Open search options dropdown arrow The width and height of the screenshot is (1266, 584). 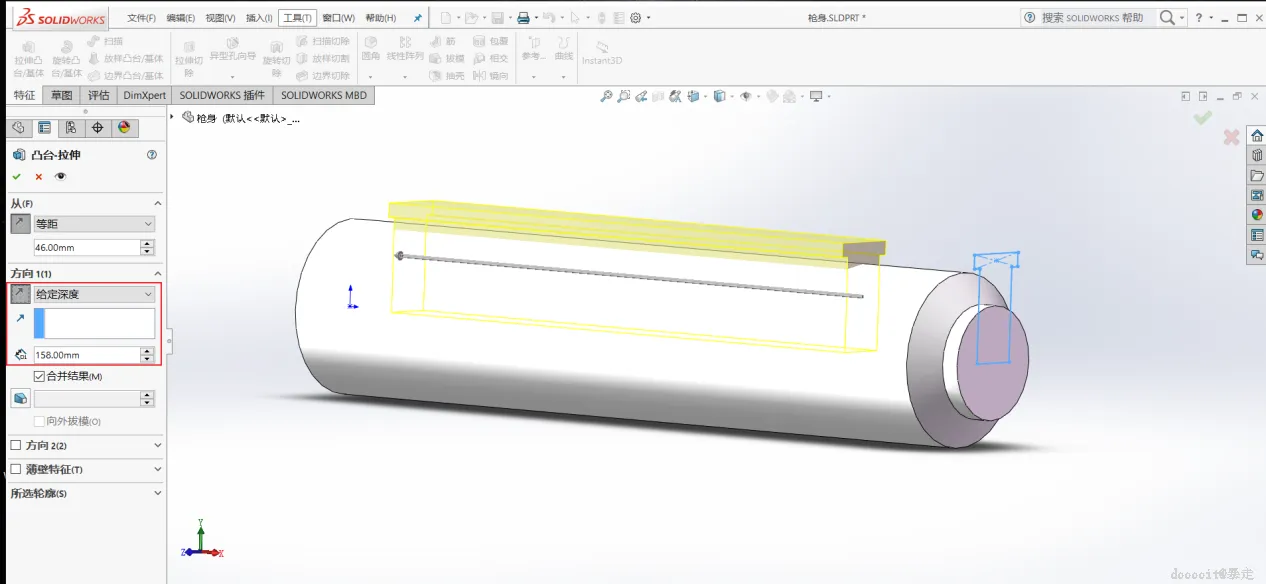[1182, 18]
